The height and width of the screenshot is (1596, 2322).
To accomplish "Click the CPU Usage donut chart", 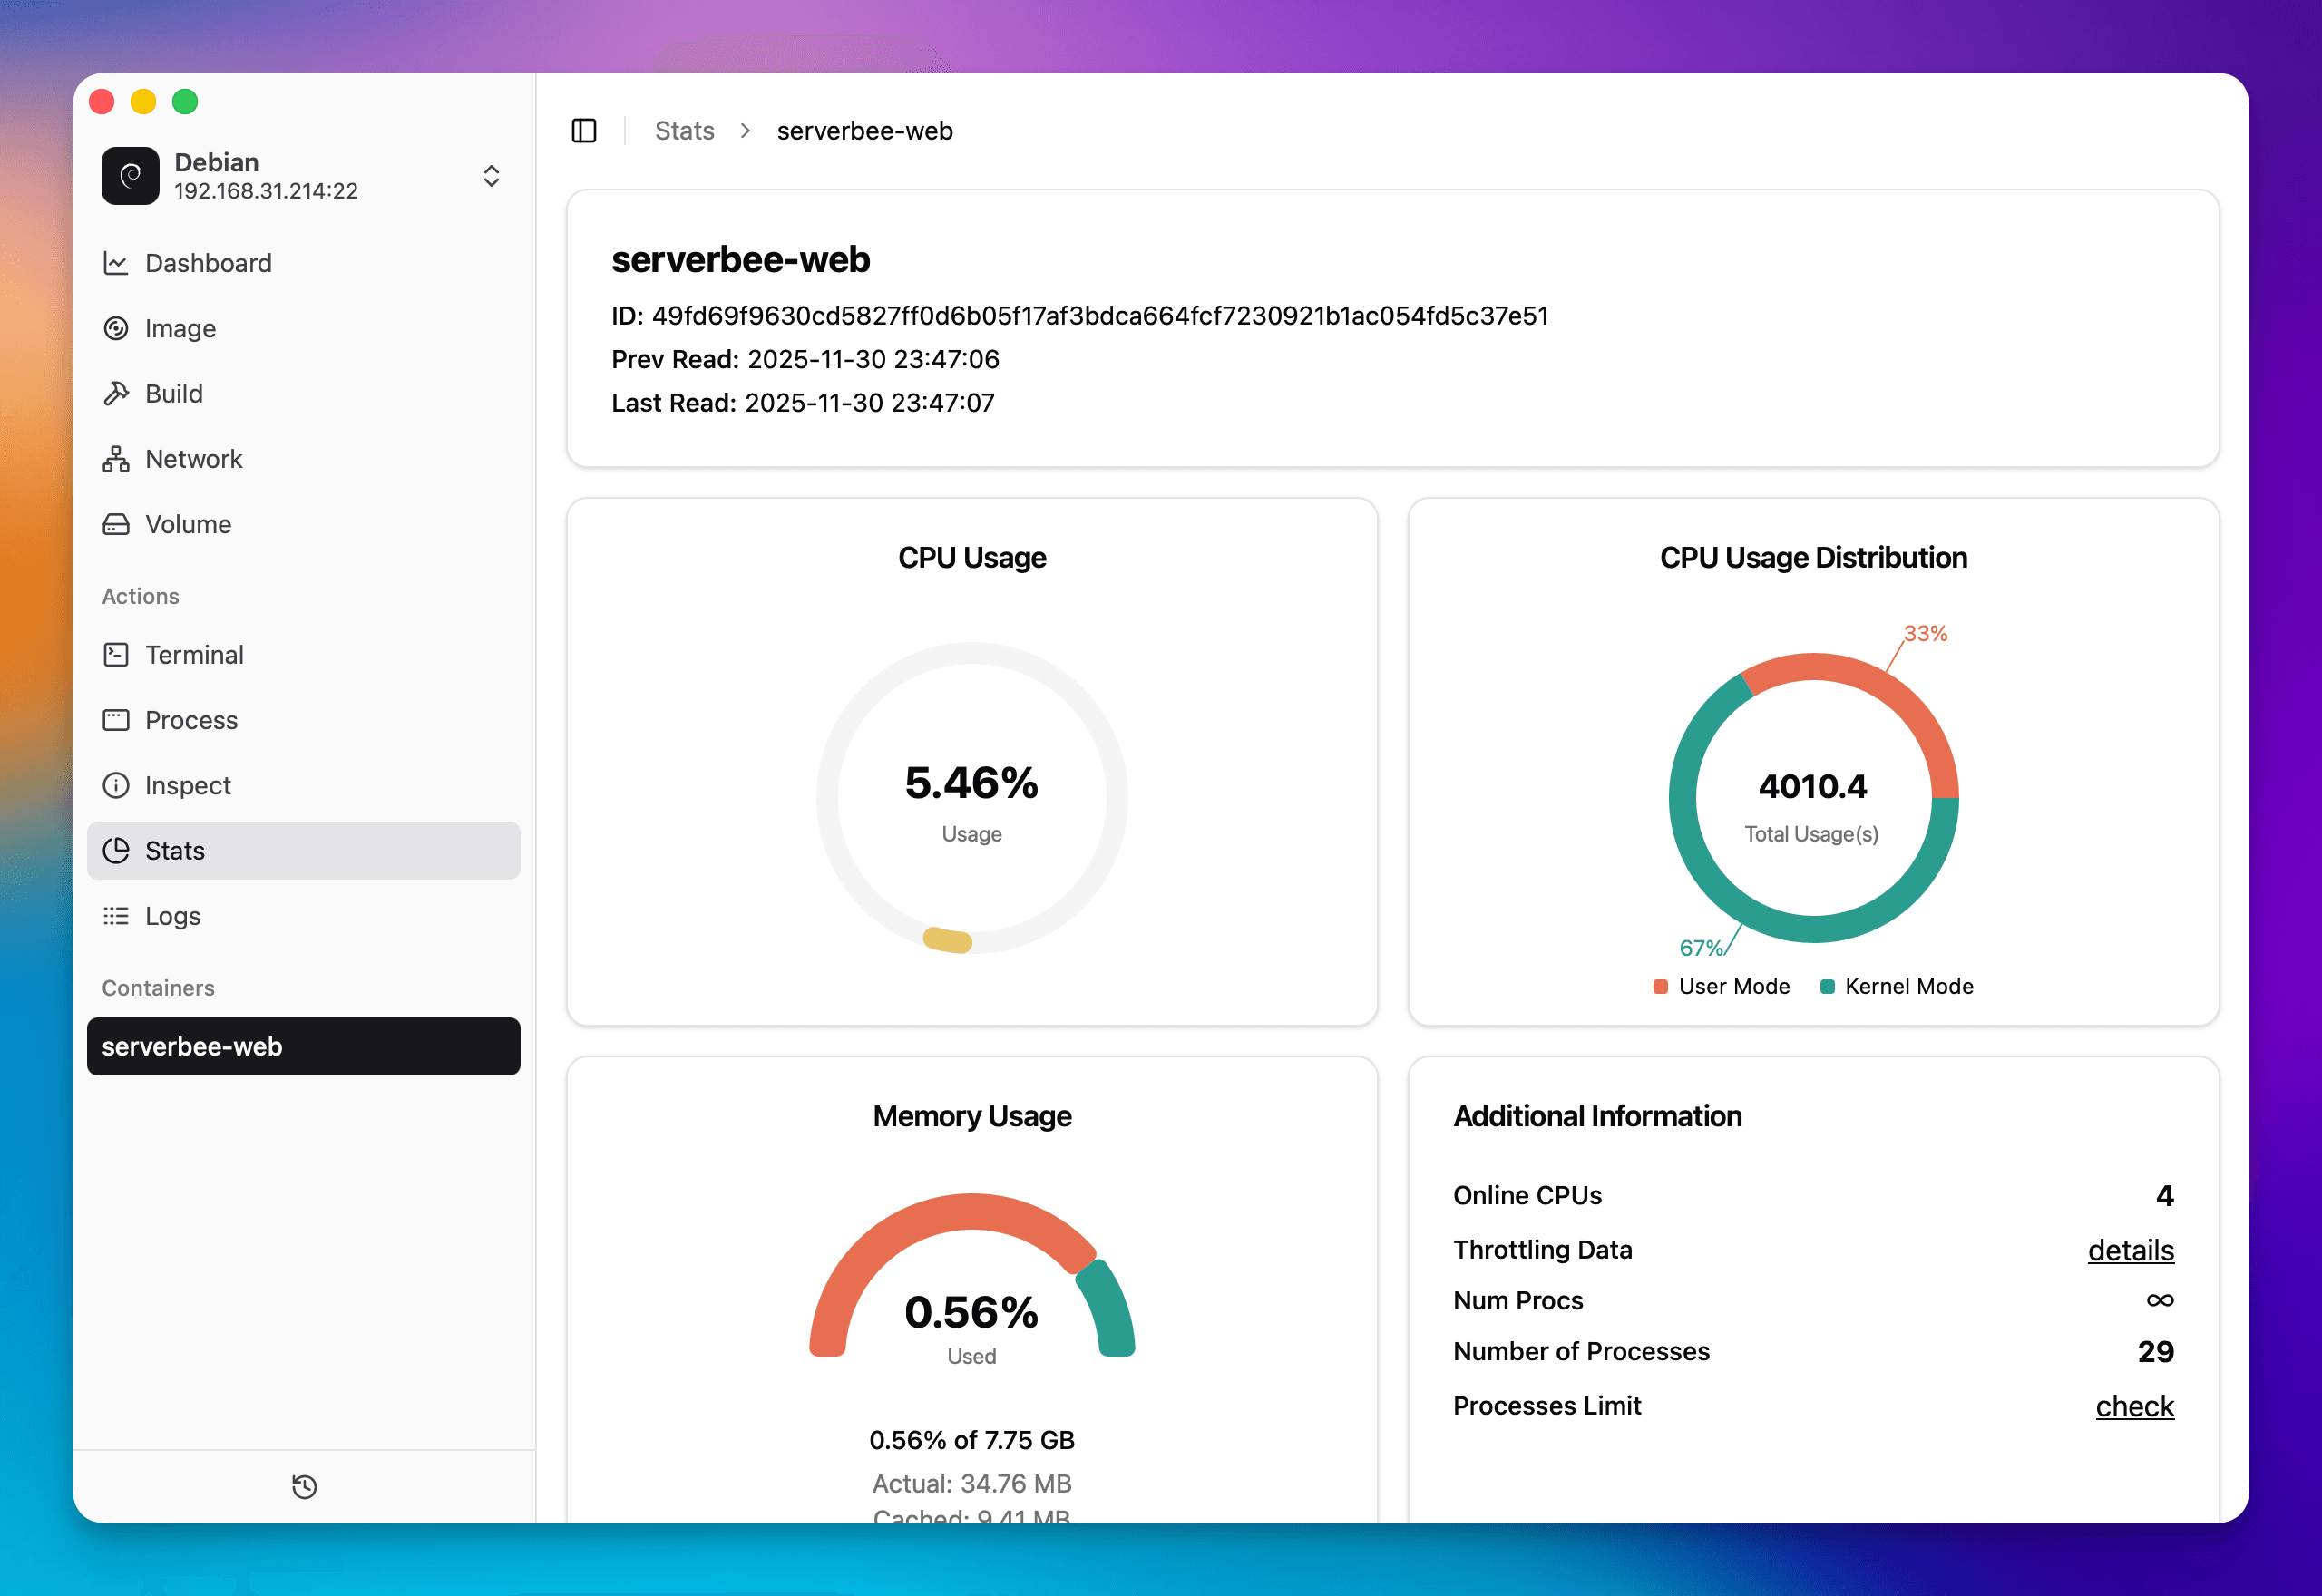I will pyautogui.click(x=971, y=797).
